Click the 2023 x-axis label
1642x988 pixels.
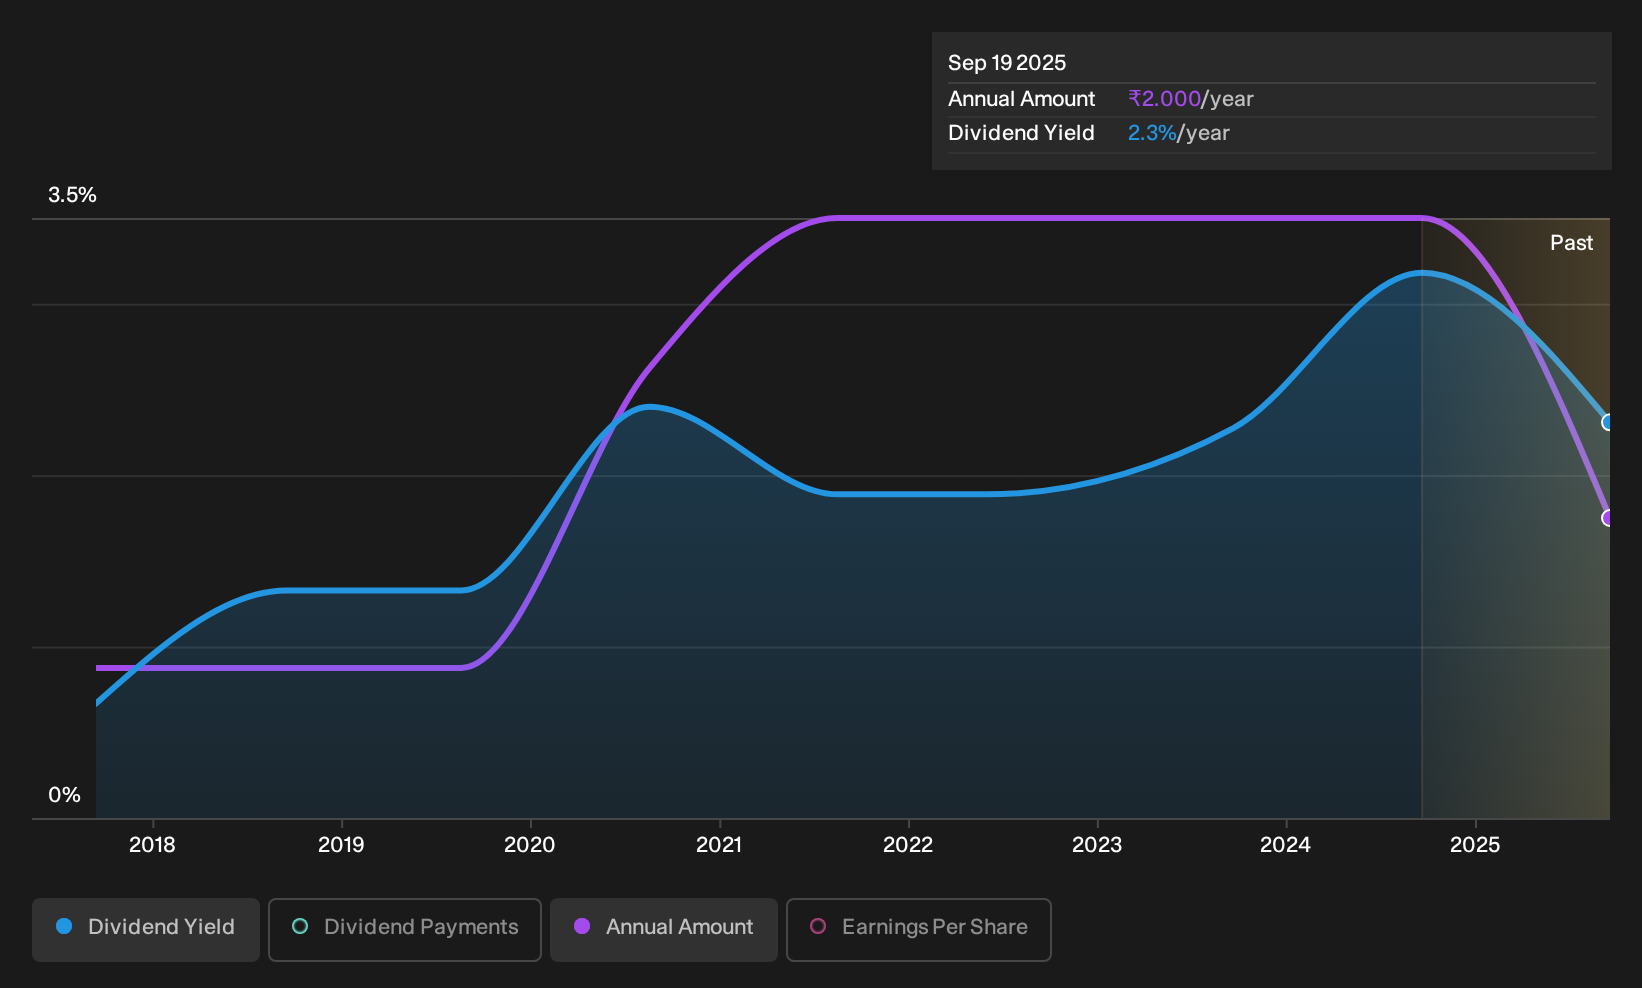(x=1097, y=845)
